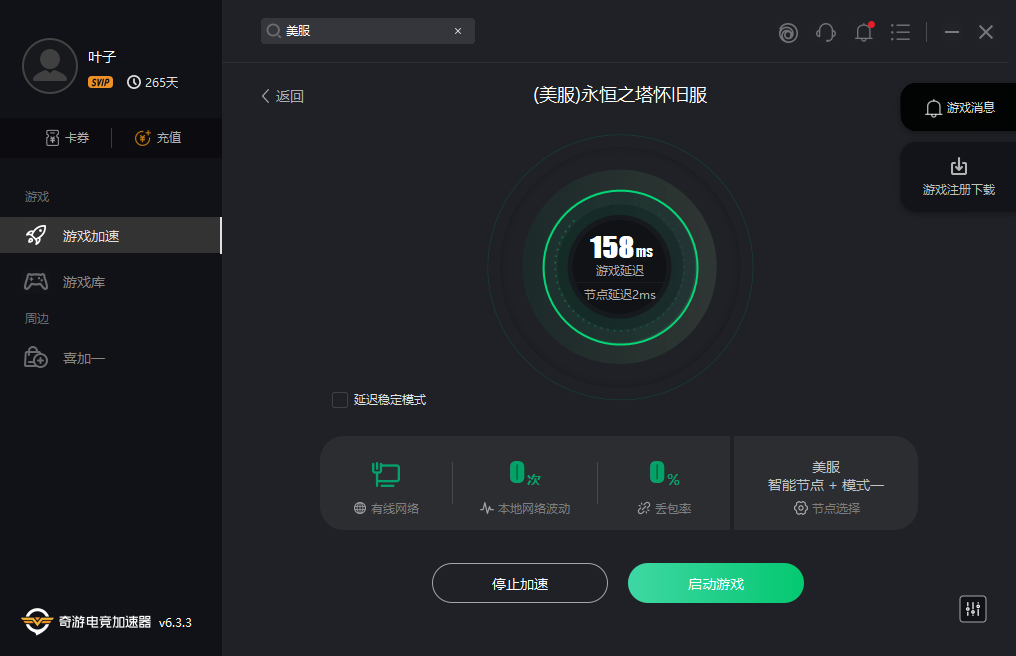Click the version v6.3.3 text
This screenshot has width=1016, height=656.
point(176,622)
